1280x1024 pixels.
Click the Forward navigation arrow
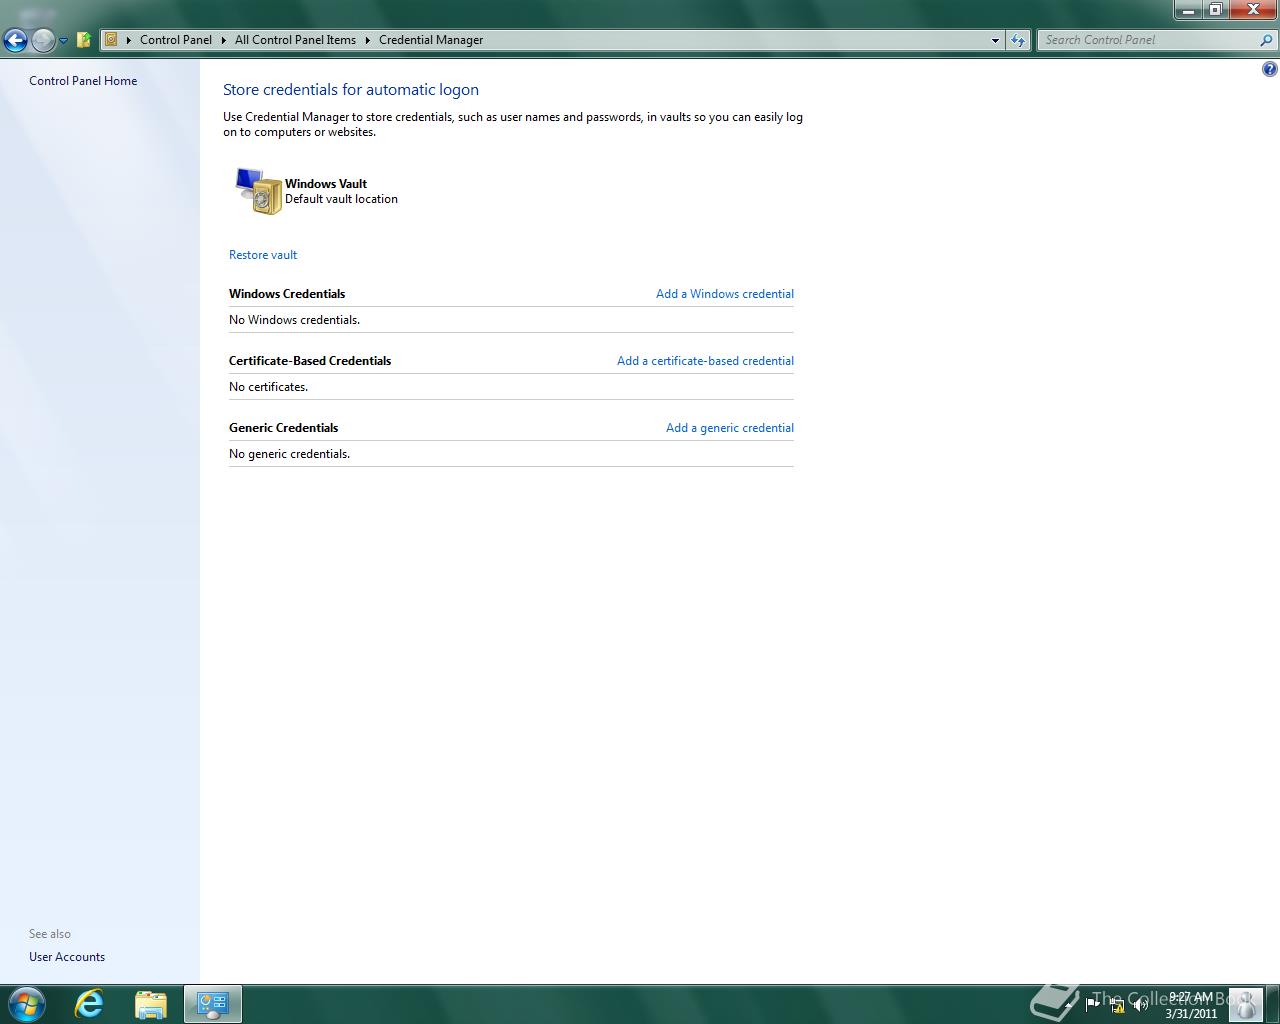[x=43, y=40]
